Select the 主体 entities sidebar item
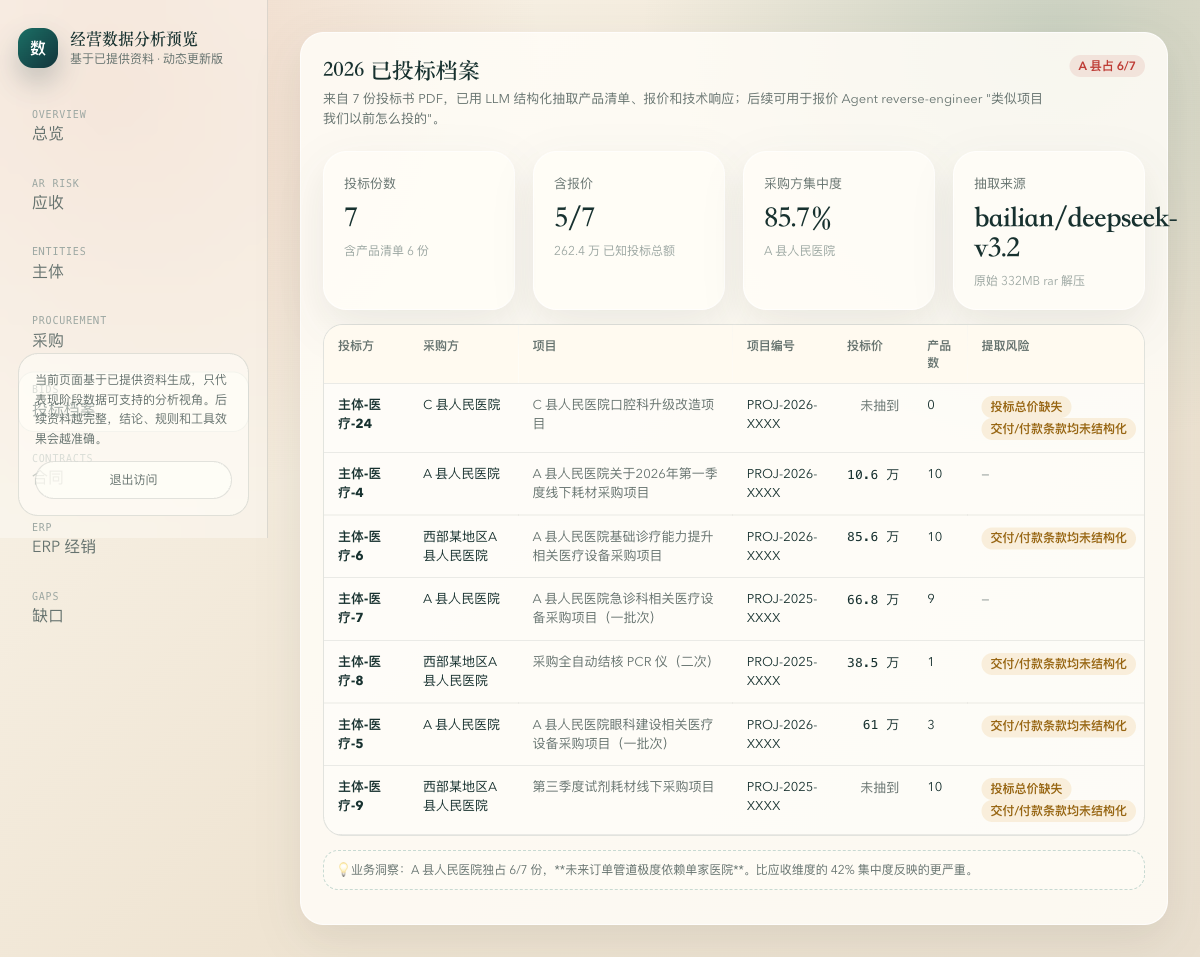 click(x=47, y=271)
